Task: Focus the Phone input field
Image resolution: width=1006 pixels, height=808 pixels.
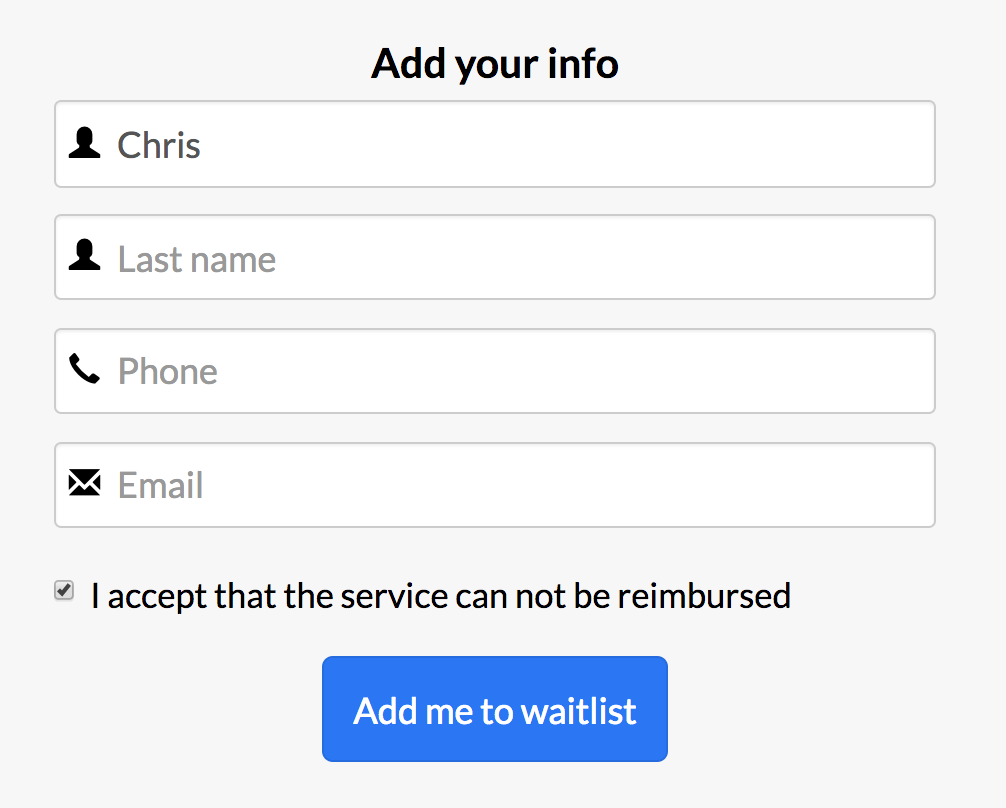Action: pos(495,371)
